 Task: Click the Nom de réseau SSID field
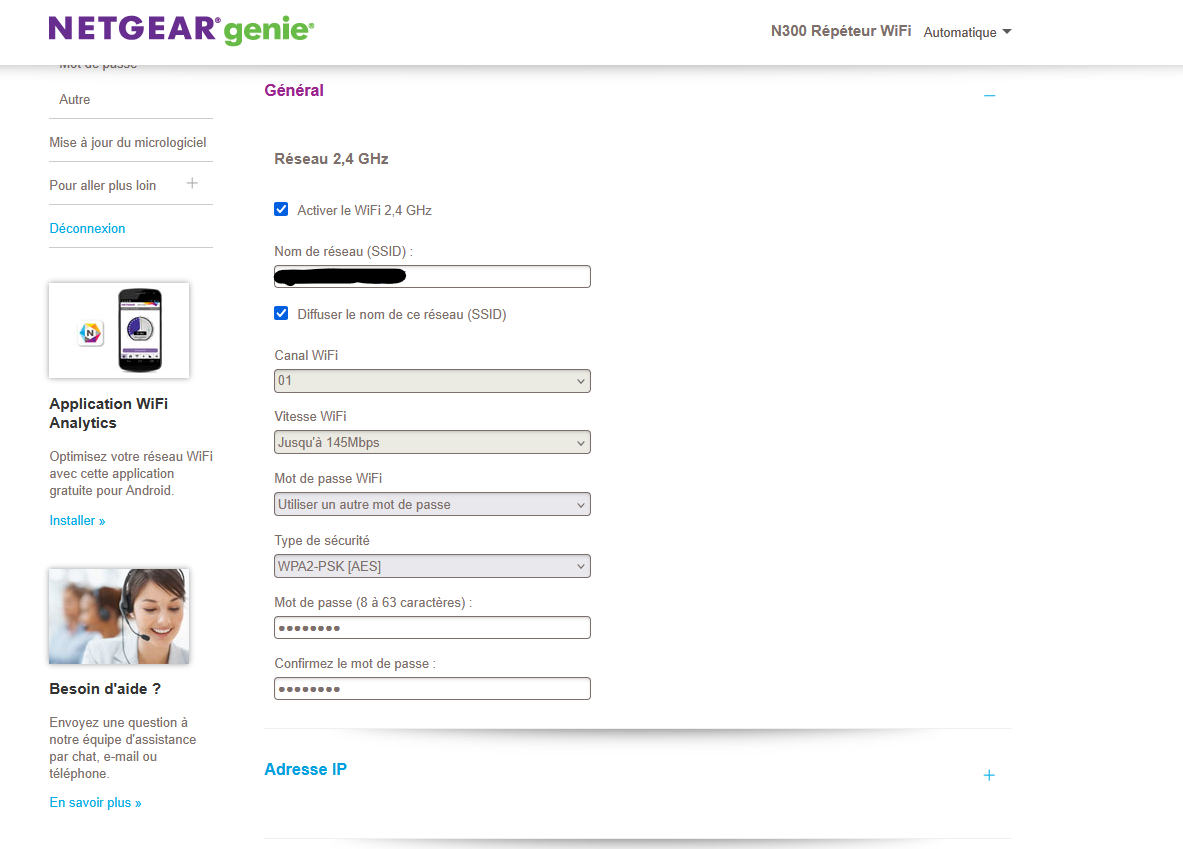click(x=432, y=277)
